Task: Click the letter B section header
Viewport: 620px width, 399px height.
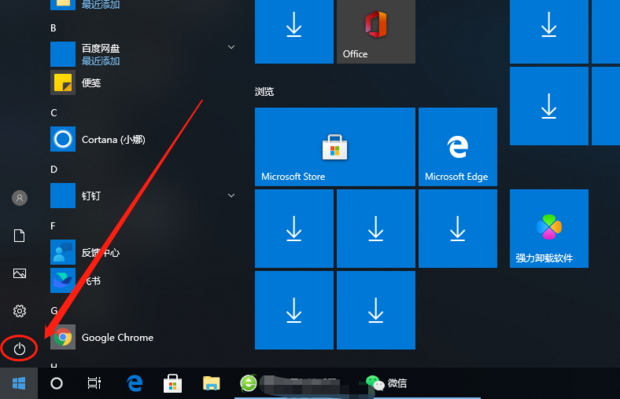Action: (53, 28)
